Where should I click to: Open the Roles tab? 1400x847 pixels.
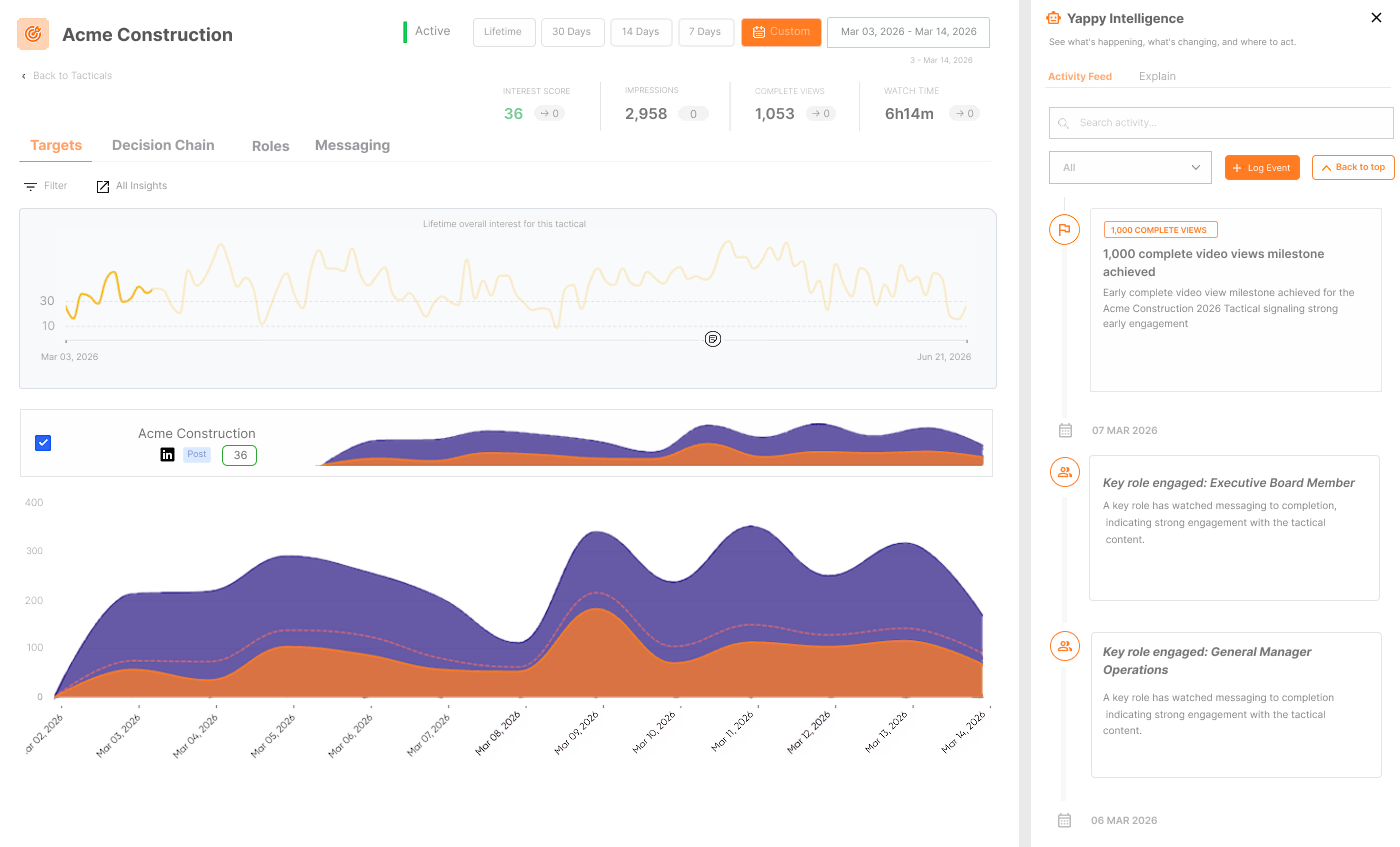(x=271, y=146)
